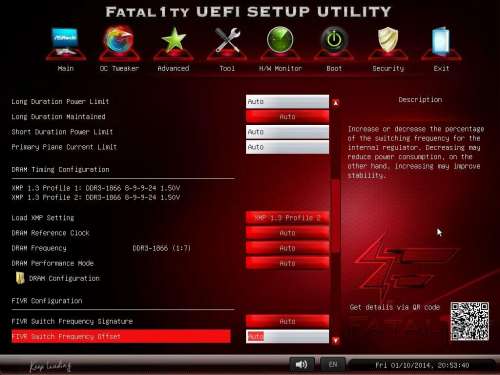Select the Long Duration Maintained label
The height and width of the screenshot is (375, 500).
point(58,117)
